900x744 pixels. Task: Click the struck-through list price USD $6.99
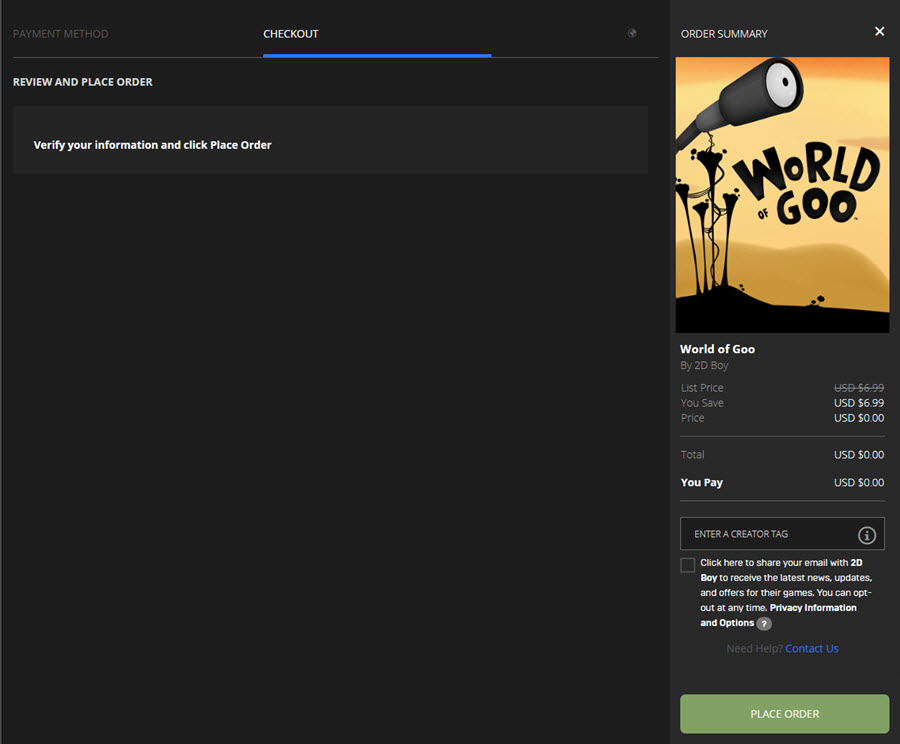[859, 388]
